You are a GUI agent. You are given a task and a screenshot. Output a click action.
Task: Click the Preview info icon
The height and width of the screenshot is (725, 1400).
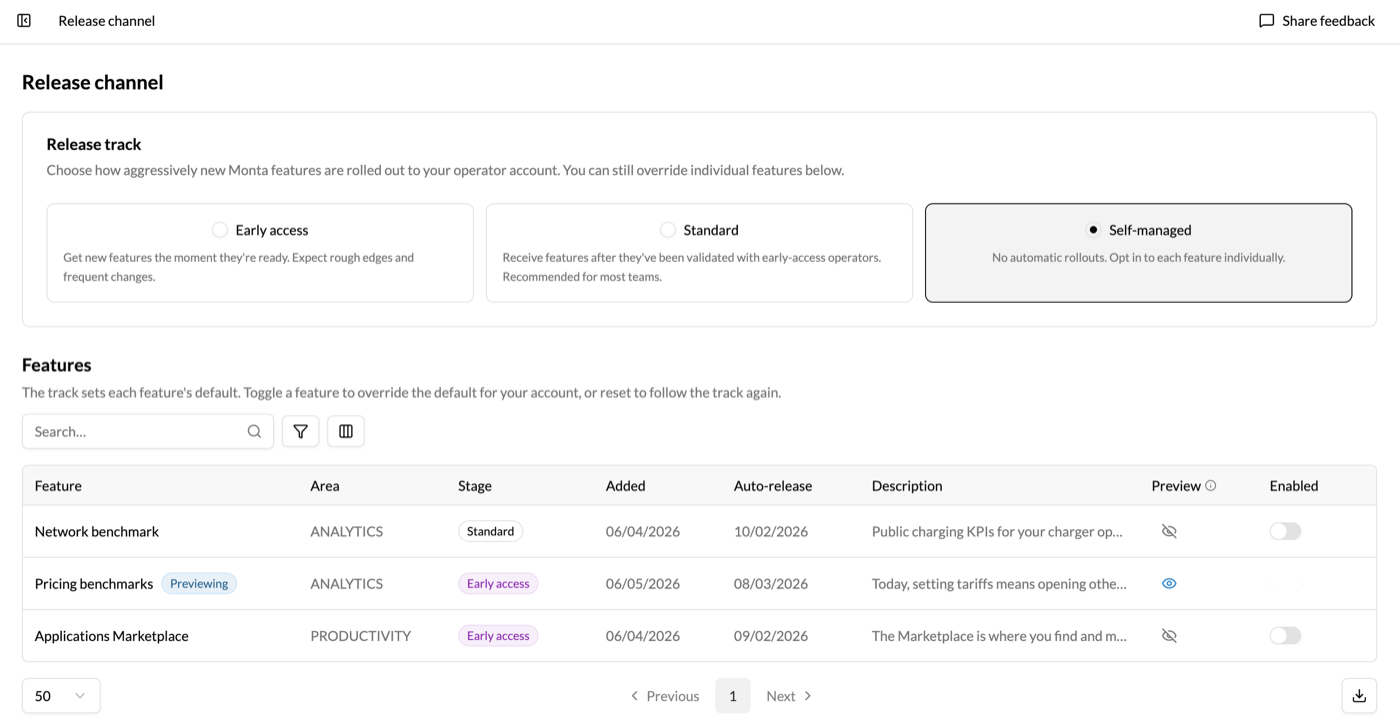[1211, 486]
